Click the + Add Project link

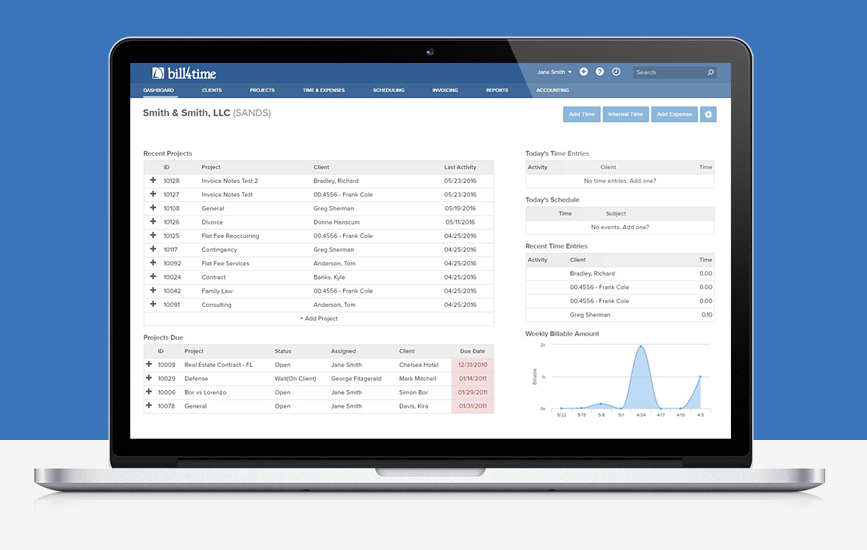318,318
